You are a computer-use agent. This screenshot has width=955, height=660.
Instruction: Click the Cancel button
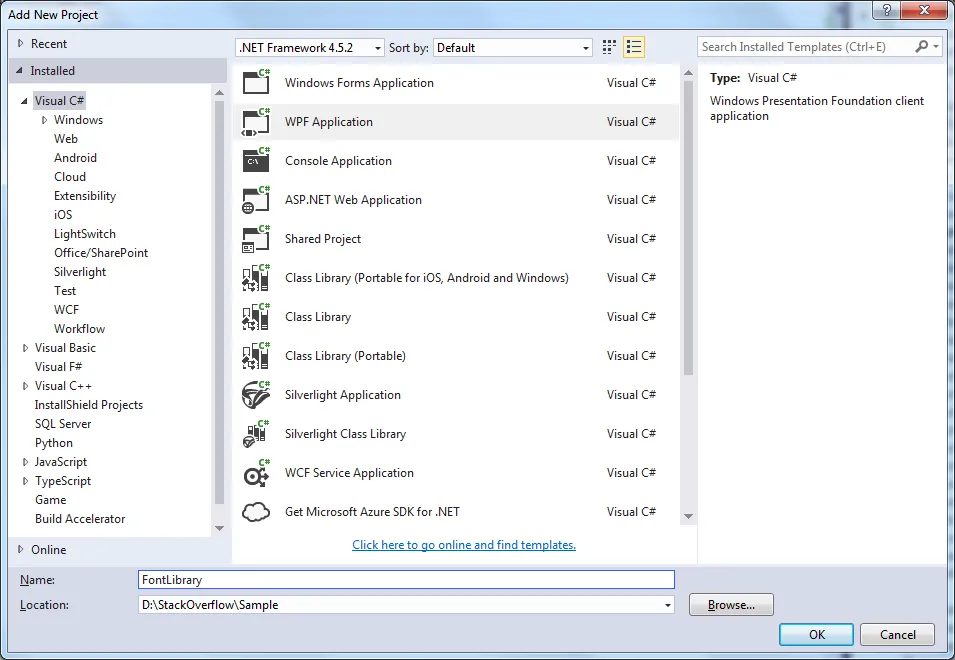pos(897,634)
